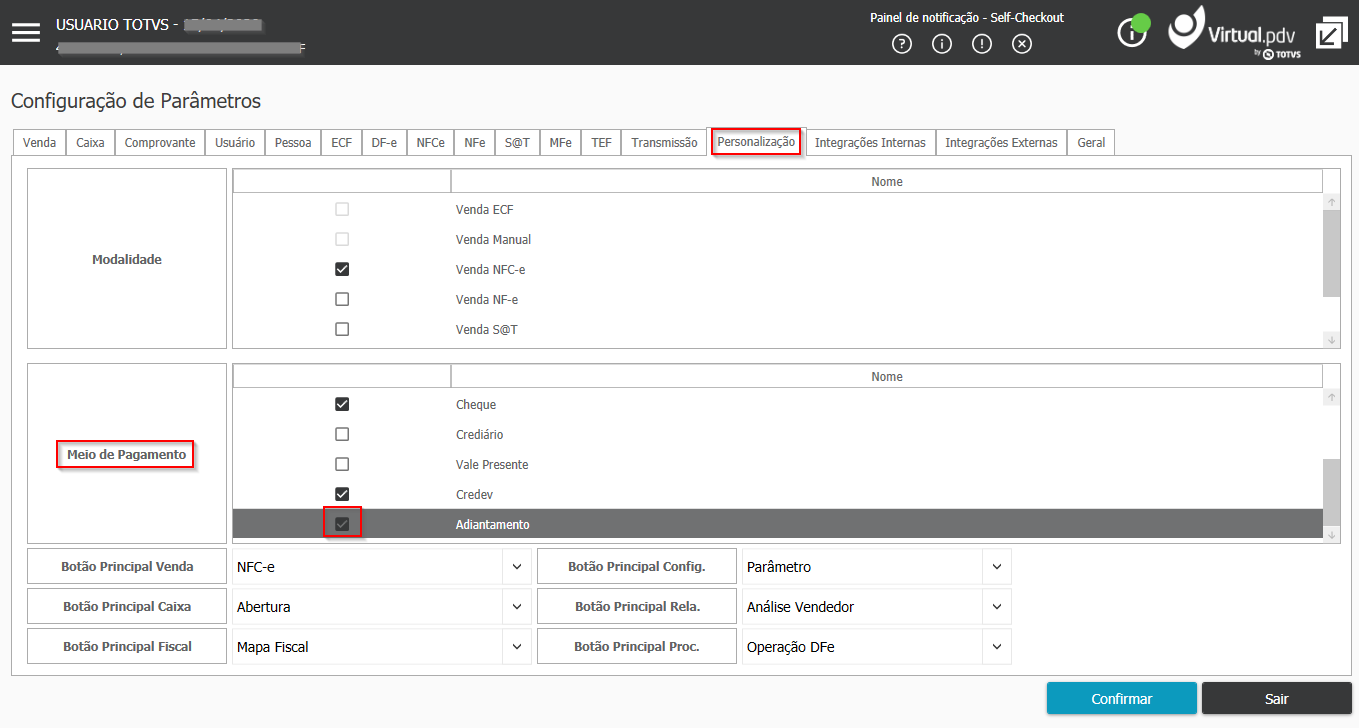The height and width of the screenshot is (728, 1359).
Task: Open the status info icon with green dot
Action: coord(1132,30)
